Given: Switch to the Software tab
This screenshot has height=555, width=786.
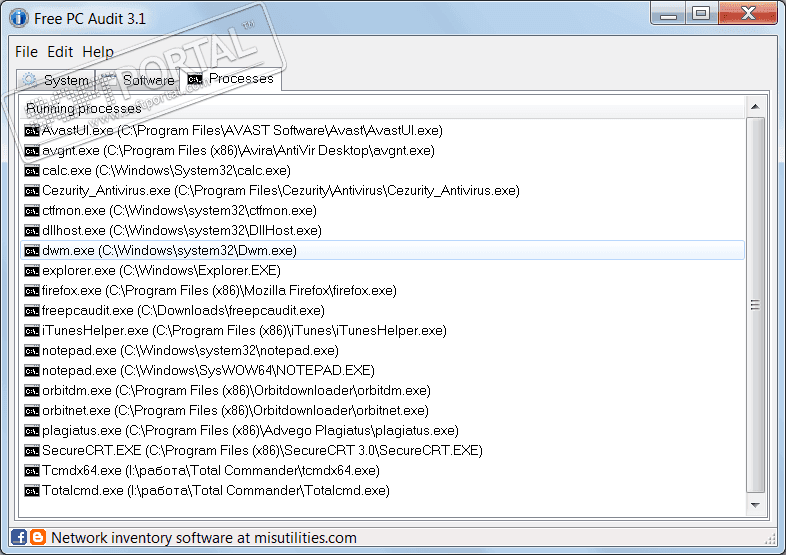Looking at the screenshot, I should pos(137,80).
